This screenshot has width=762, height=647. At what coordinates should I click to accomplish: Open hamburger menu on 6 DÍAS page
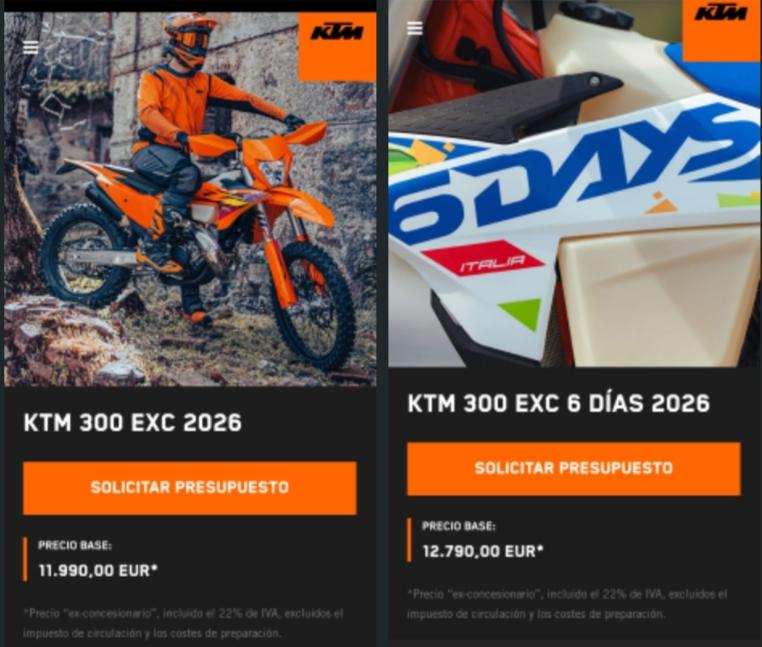[415, 28]
